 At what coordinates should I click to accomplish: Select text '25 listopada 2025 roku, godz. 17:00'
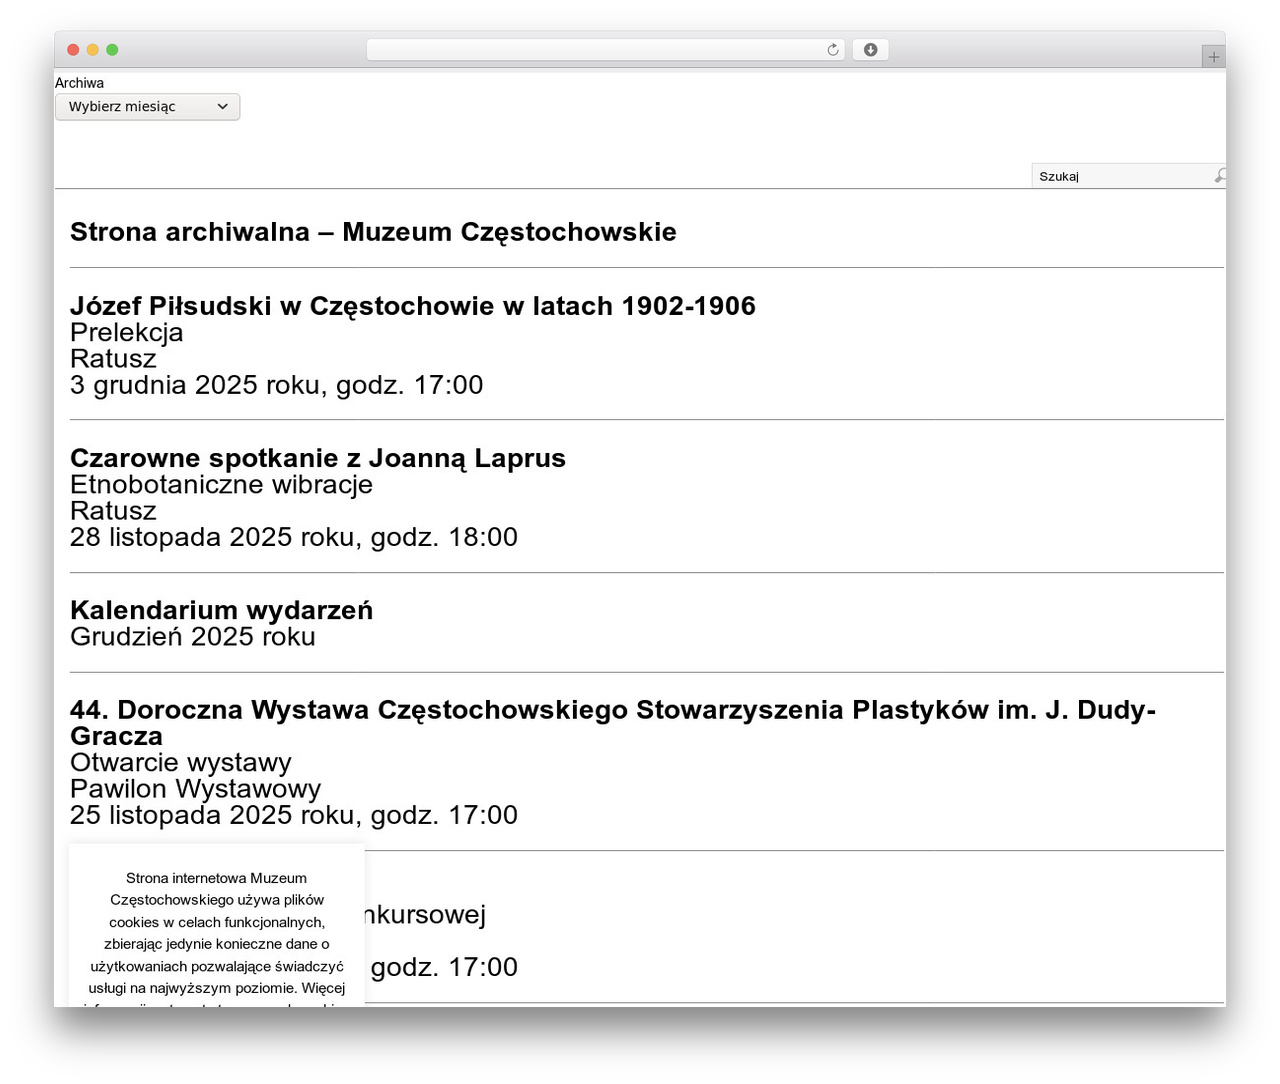tap(294, 815)
